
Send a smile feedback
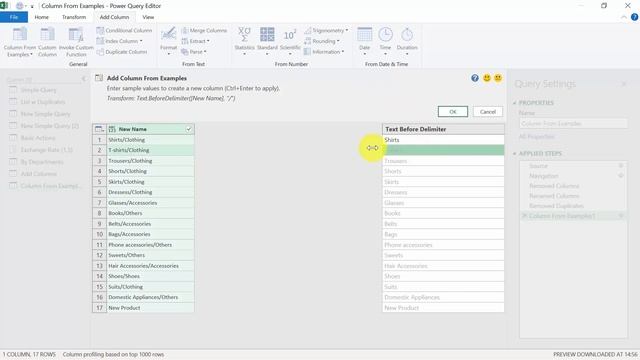pos(487,78)
